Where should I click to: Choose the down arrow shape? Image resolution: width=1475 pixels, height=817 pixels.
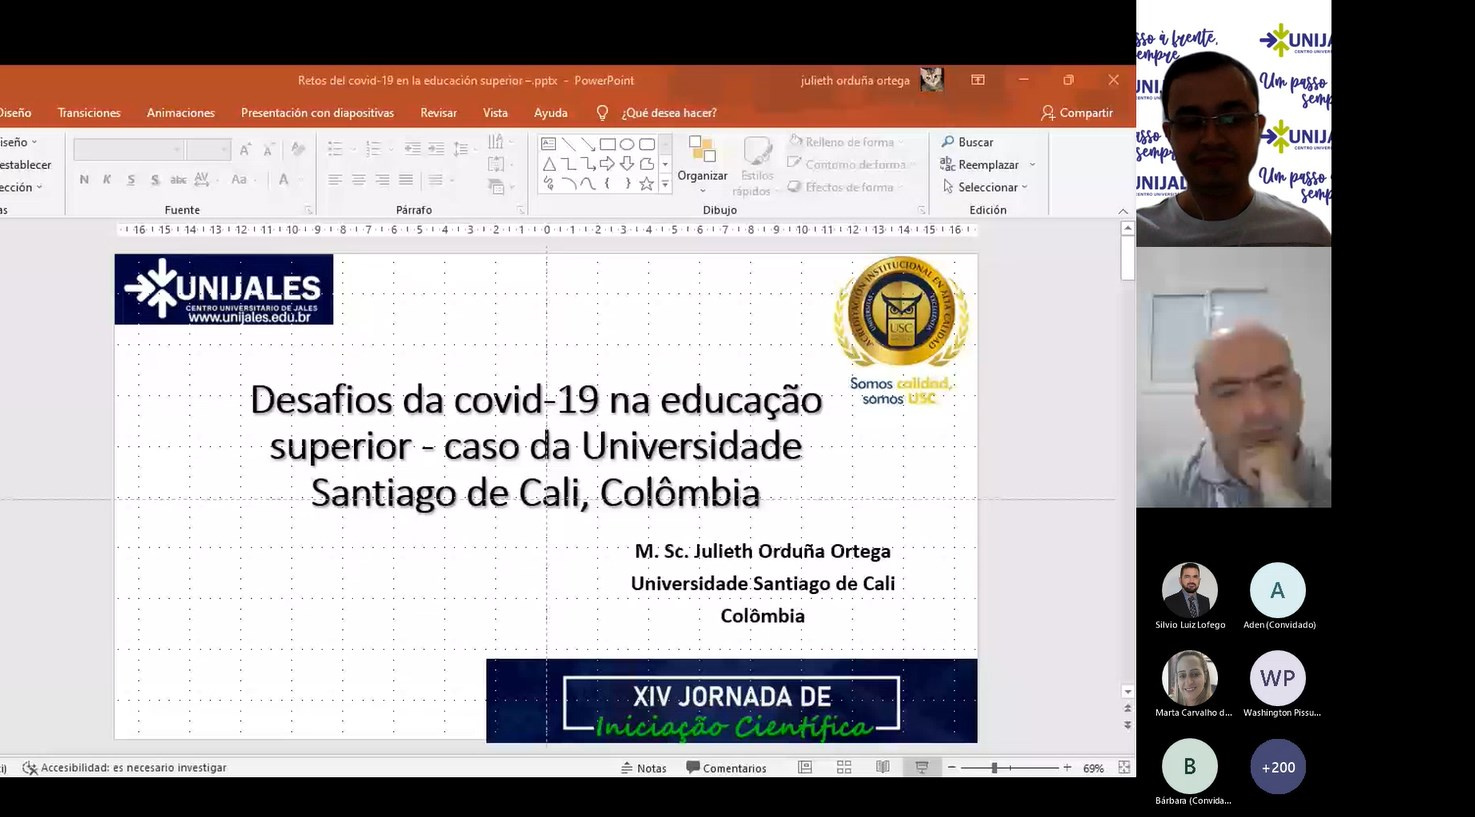[x=627, y=164]
